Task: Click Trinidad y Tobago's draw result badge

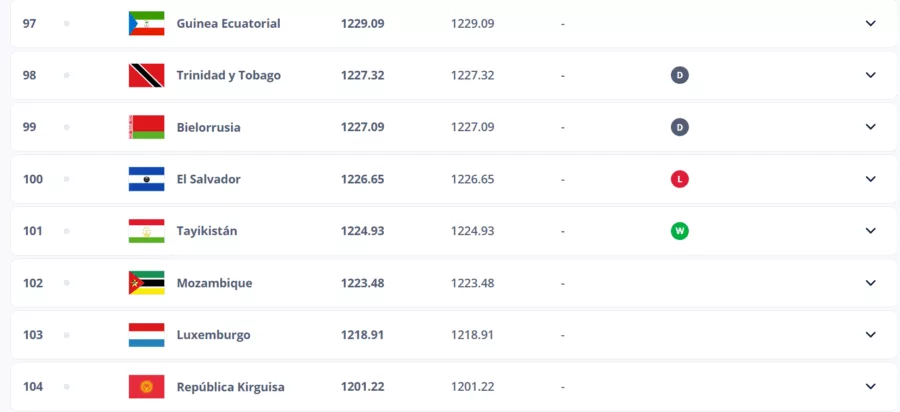Action: coord(680,75)
